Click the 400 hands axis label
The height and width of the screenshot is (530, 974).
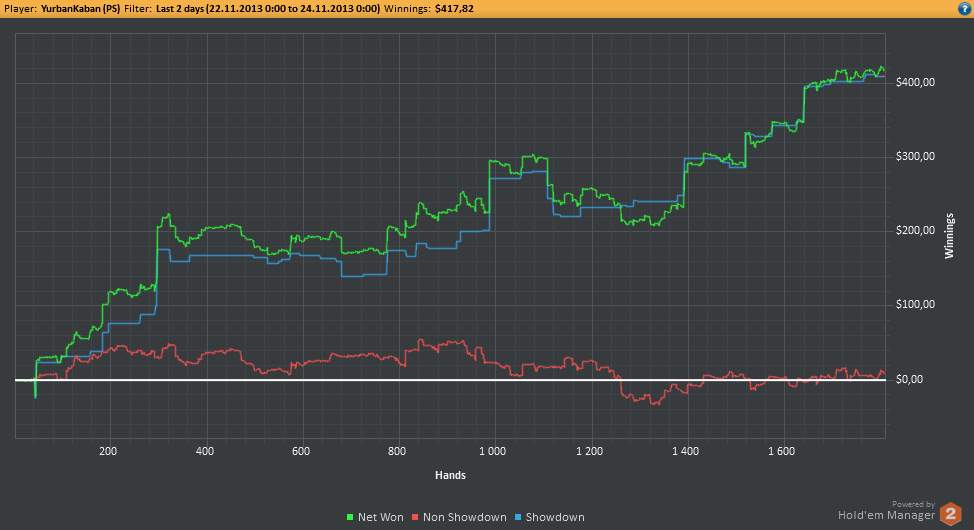coord(205,451)
